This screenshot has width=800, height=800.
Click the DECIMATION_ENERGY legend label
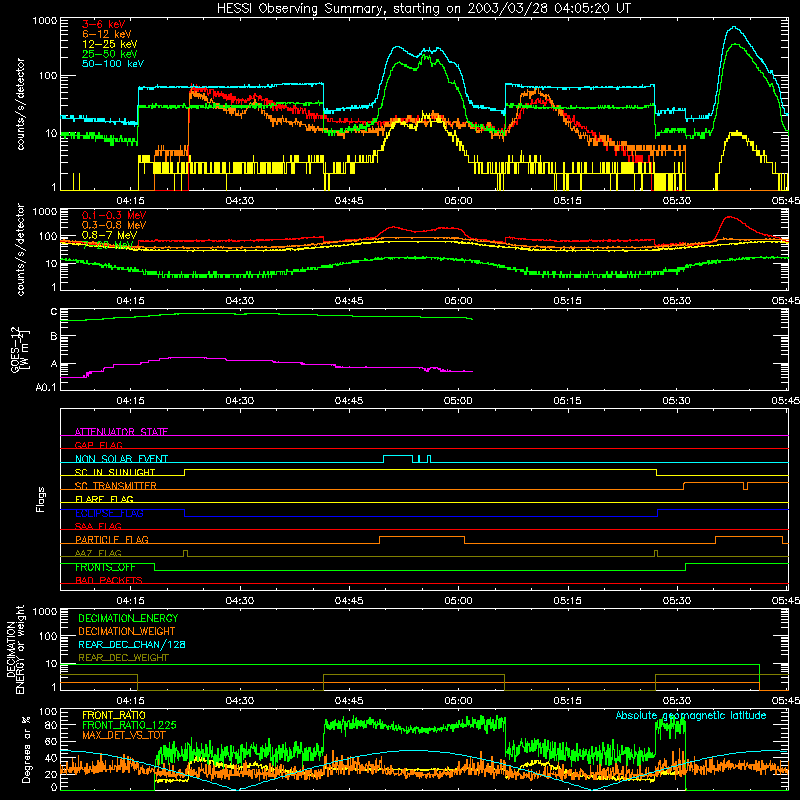[x=128, y=618]
